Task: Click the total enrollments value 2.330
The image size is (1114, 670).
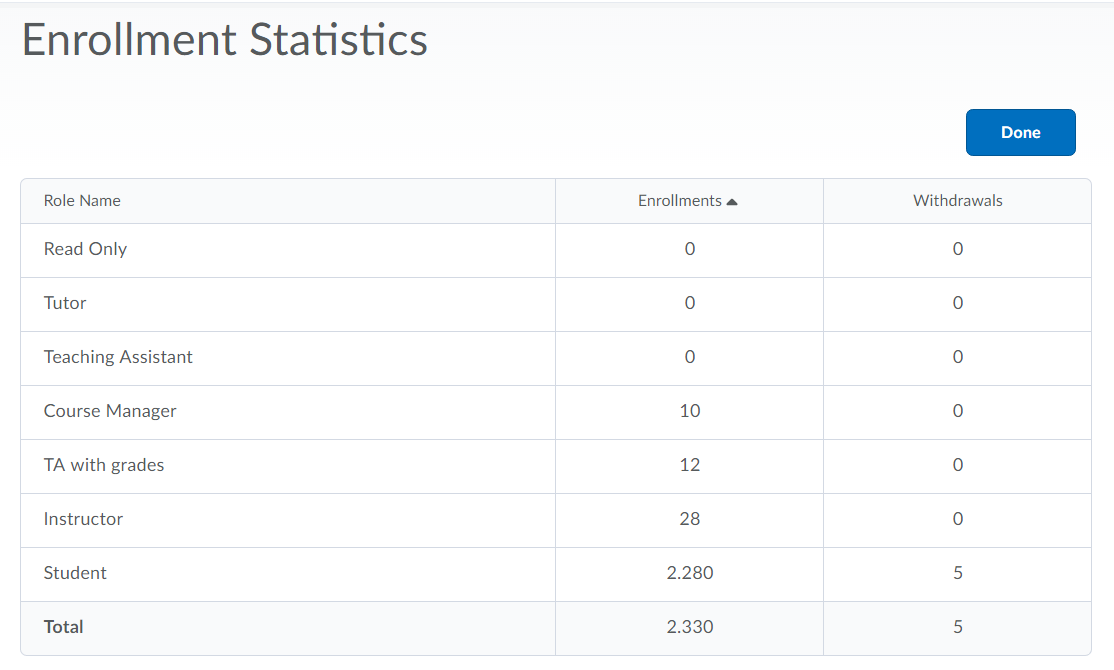Action: 689,627
